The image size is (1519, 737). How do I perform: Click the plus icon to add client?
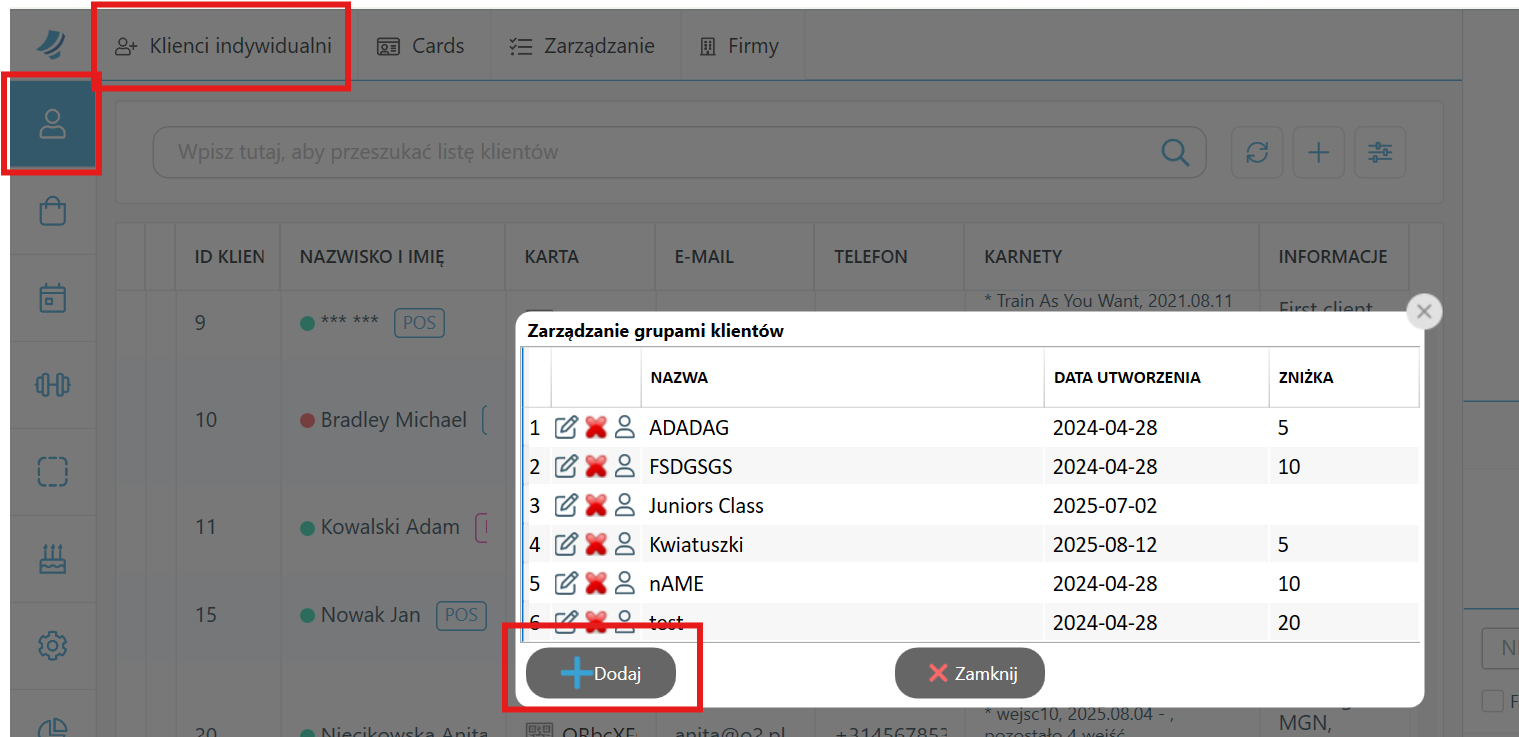pos(1318,152)
